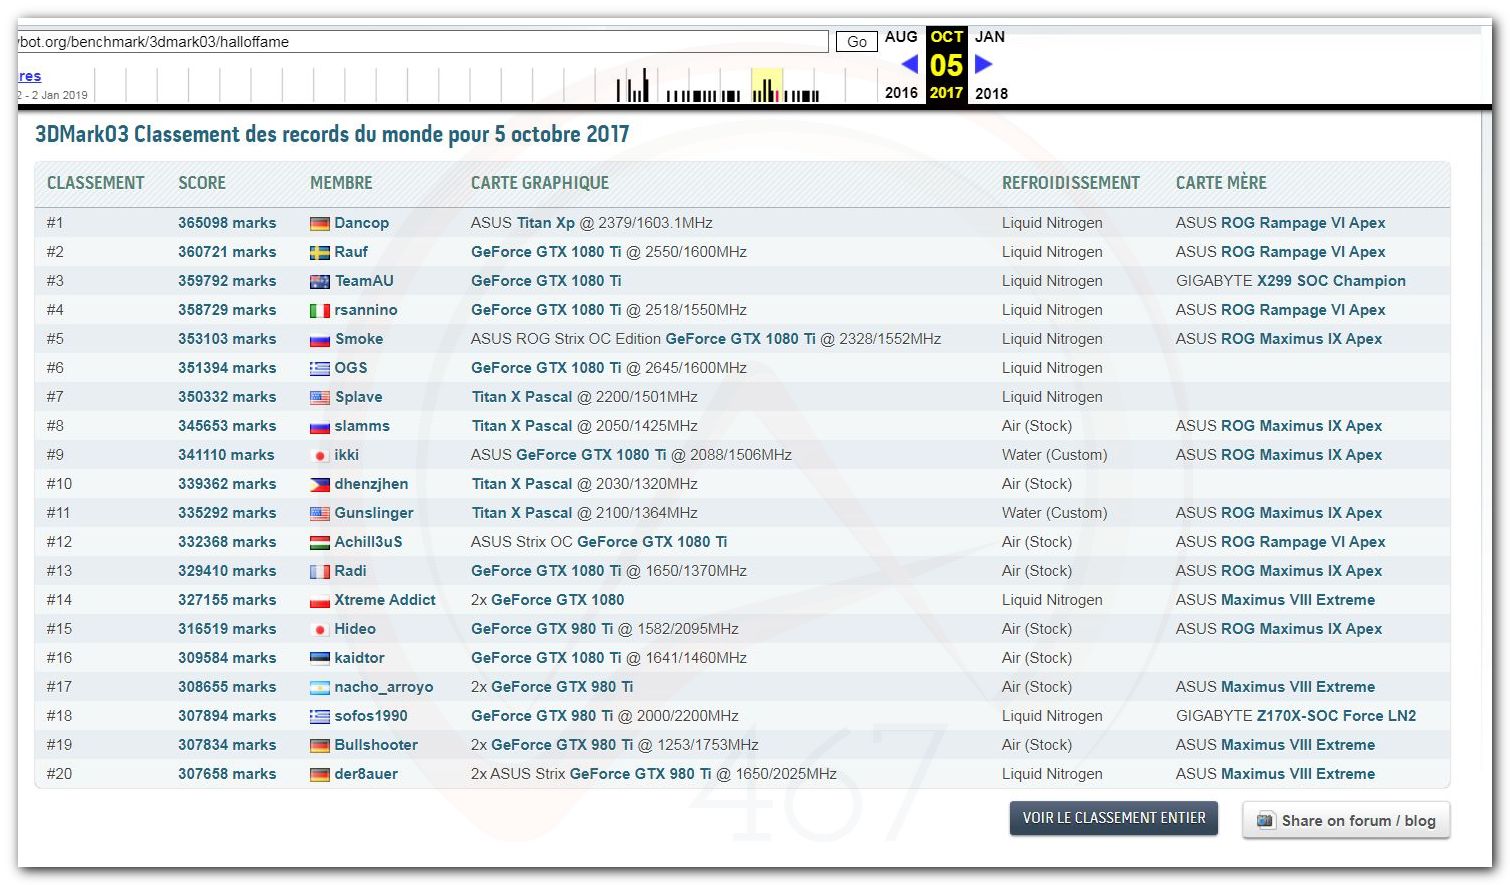This screenshot has width=1510, height=885.
Task: Open the 341110 marks score by ikki
Action: pos(226,455)
